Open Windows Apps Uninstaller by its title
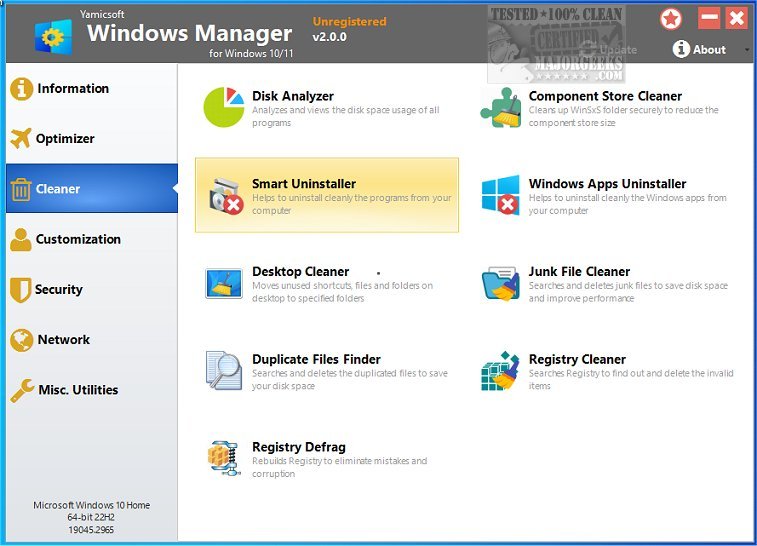 coord(607,184)
